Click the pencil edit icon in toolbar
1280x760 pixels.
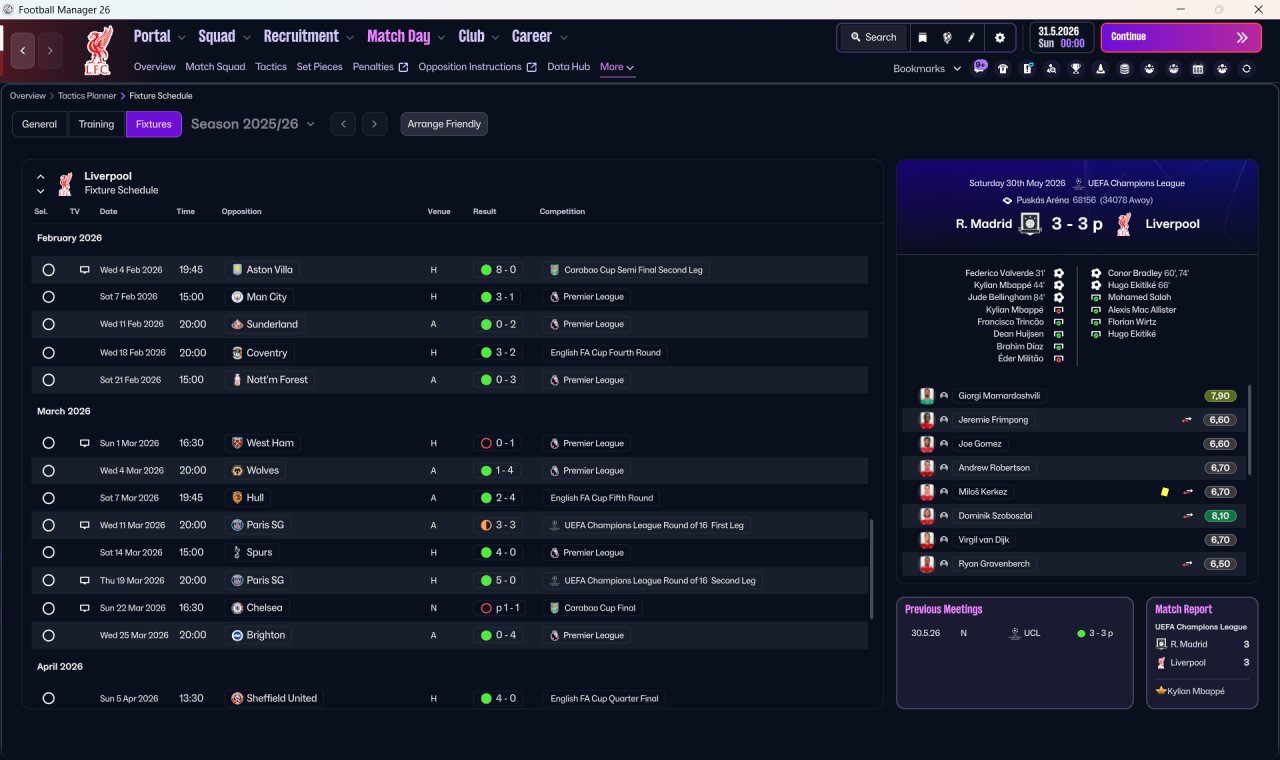click(x=971, y=37)
